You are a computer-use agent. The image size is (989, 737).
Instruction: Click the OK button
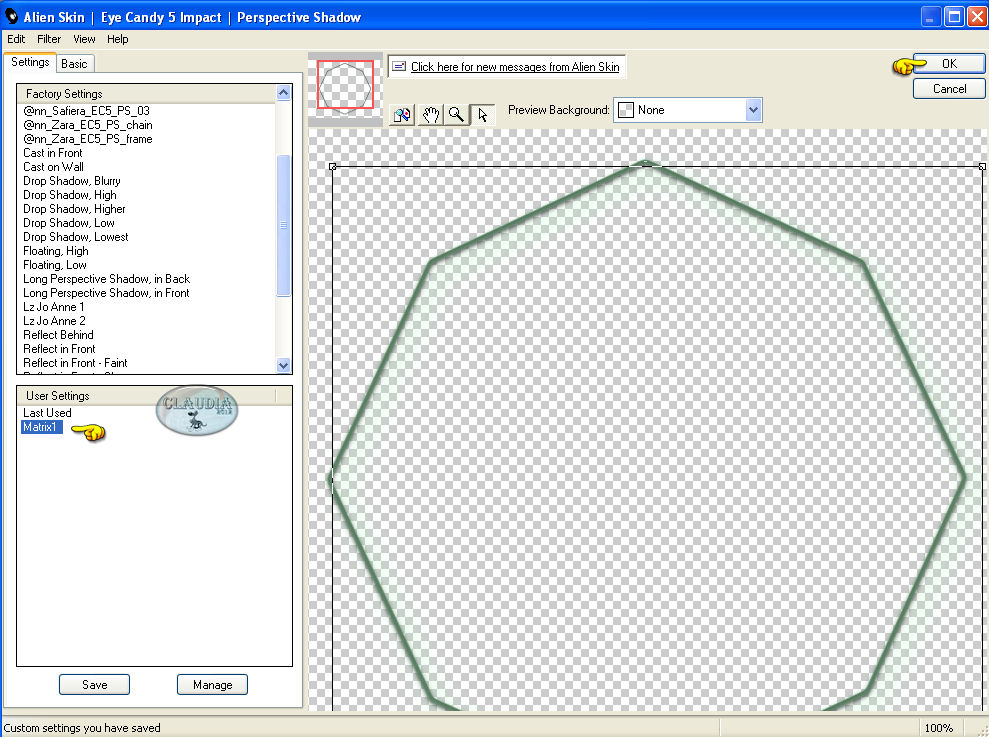(x=949, y=64)
